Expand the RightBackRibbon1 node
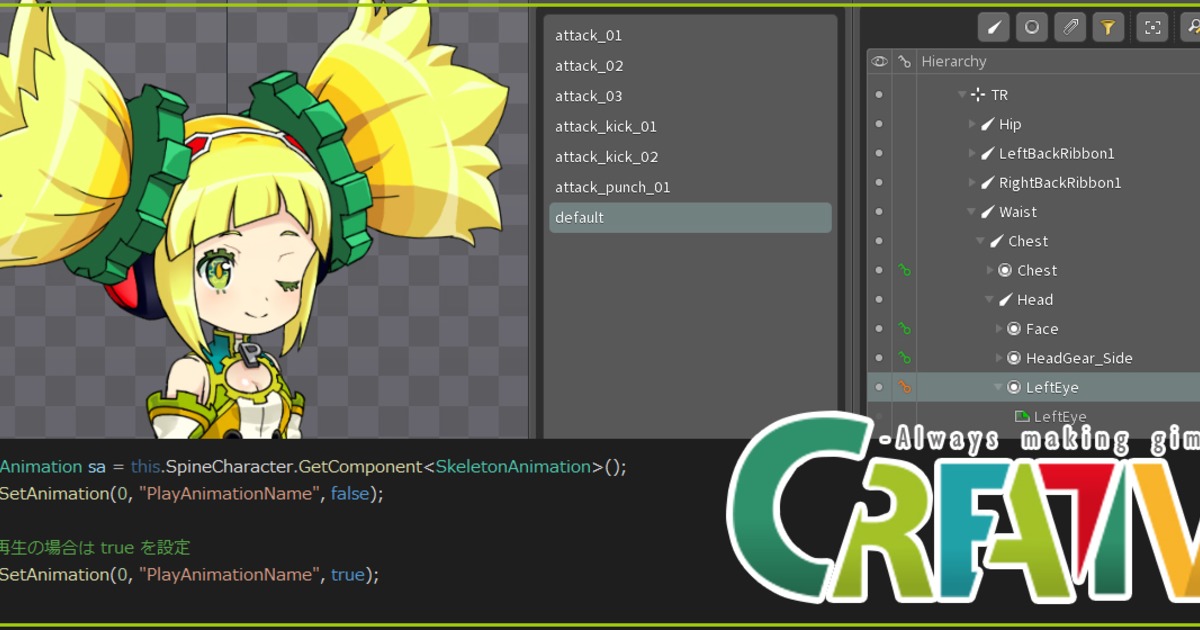 (x=973, y=183)
